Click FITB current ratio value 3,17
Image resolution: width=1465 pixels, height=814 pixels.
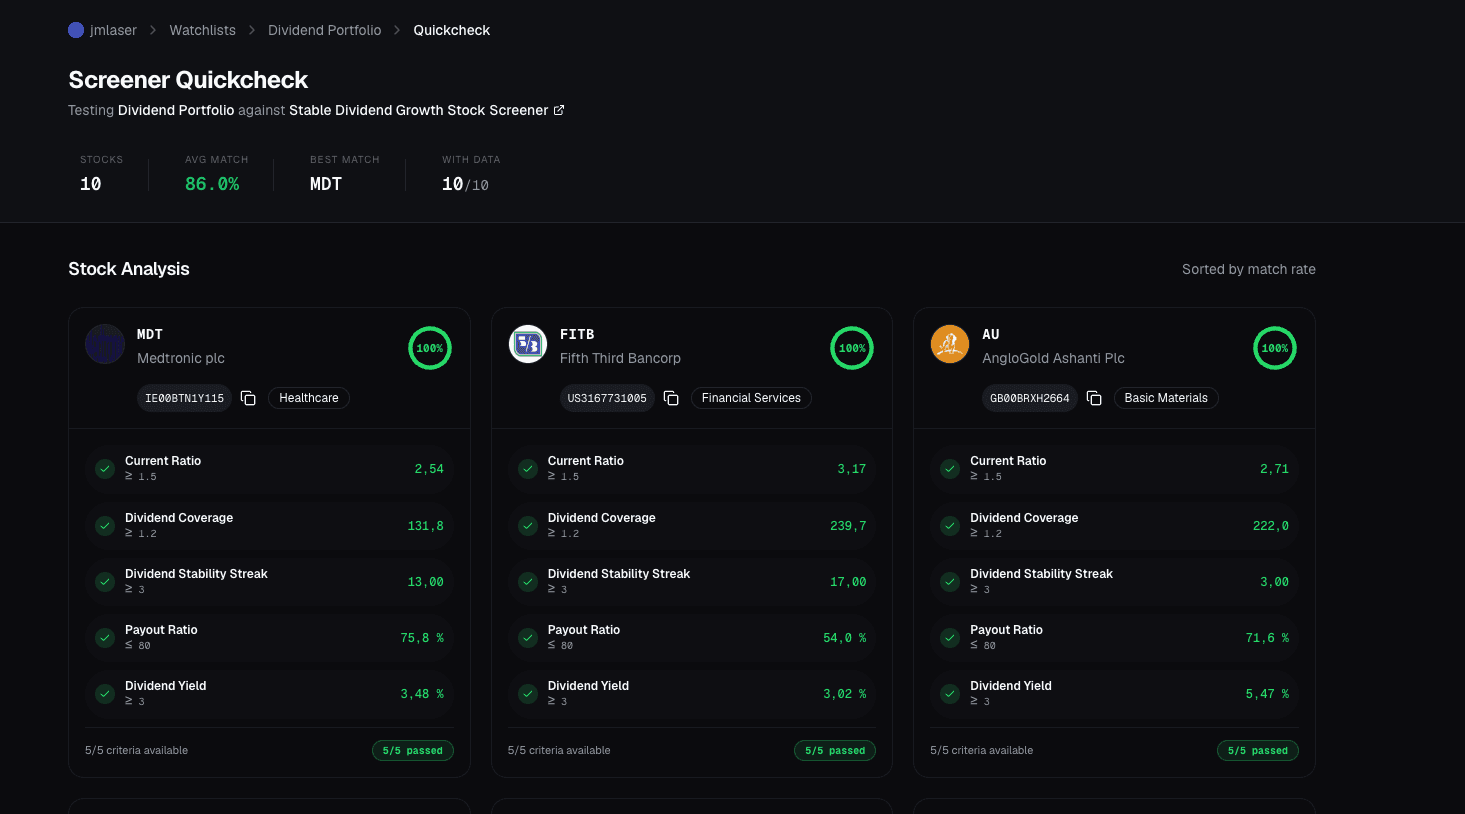pos(852,469)
